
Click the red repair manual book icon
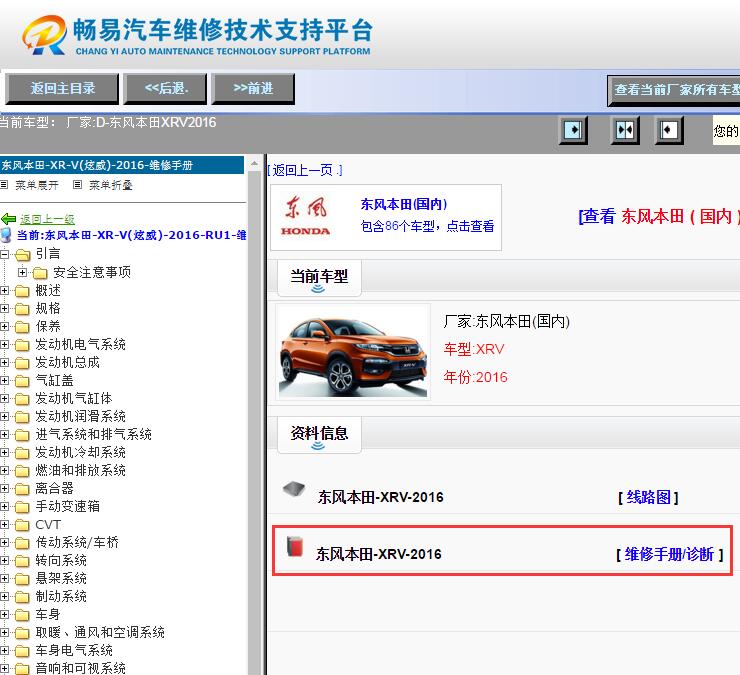(295, 546)
